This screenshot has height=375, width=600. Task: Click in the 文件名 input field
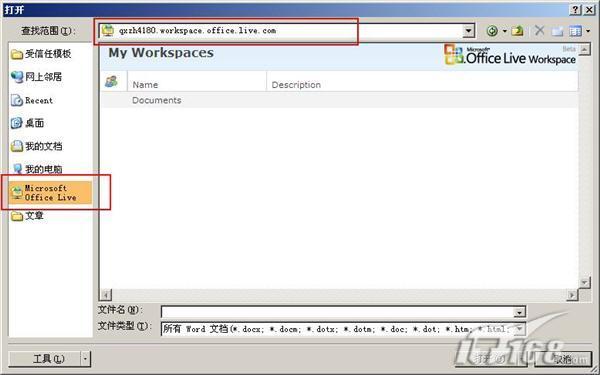click(338, 312)
